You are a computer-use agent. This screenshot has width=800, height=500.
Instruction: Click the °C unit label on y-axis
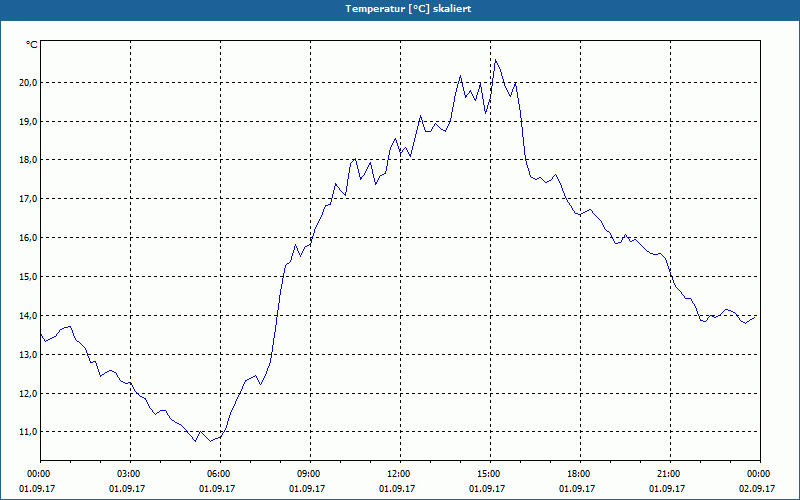coord(32,45)
